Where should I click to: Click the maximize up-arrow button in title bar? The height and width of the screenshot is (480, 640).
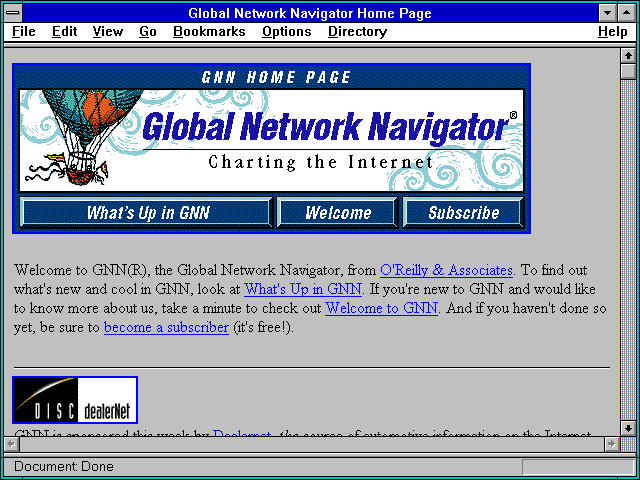tap(627, 13)
